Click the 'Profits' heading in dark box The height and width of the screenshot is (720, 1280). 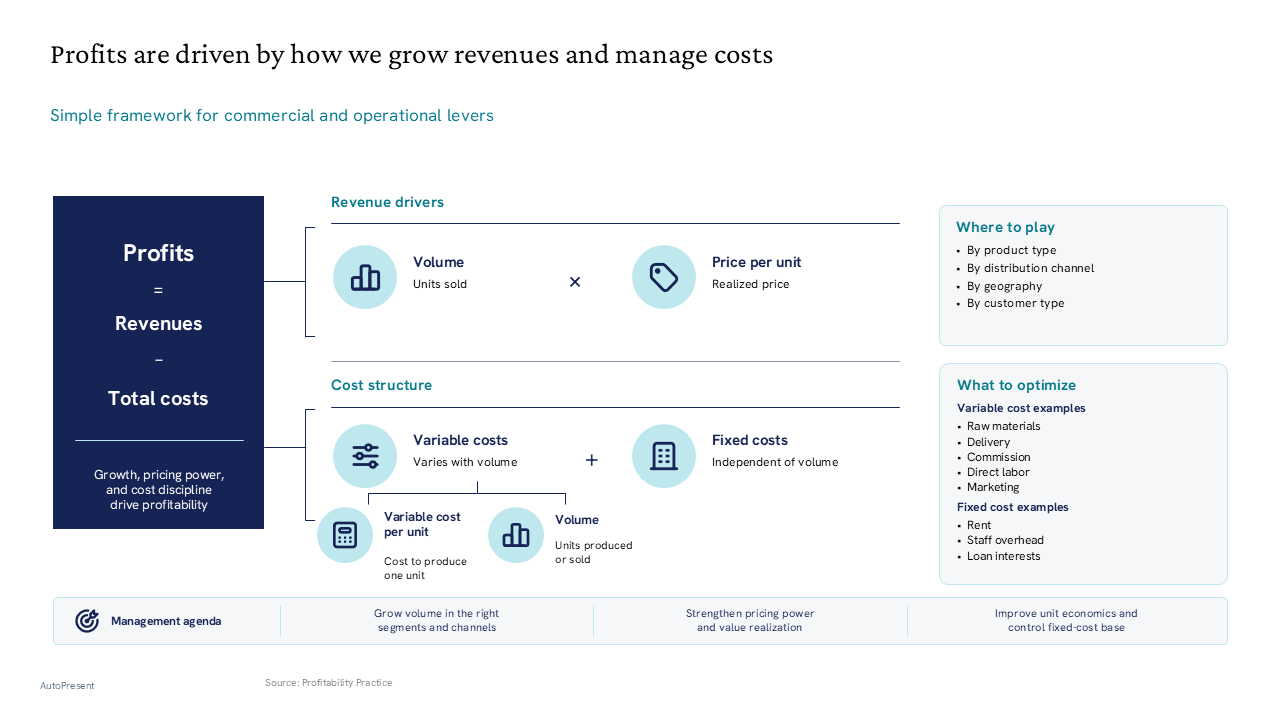(x=158, y=253)
